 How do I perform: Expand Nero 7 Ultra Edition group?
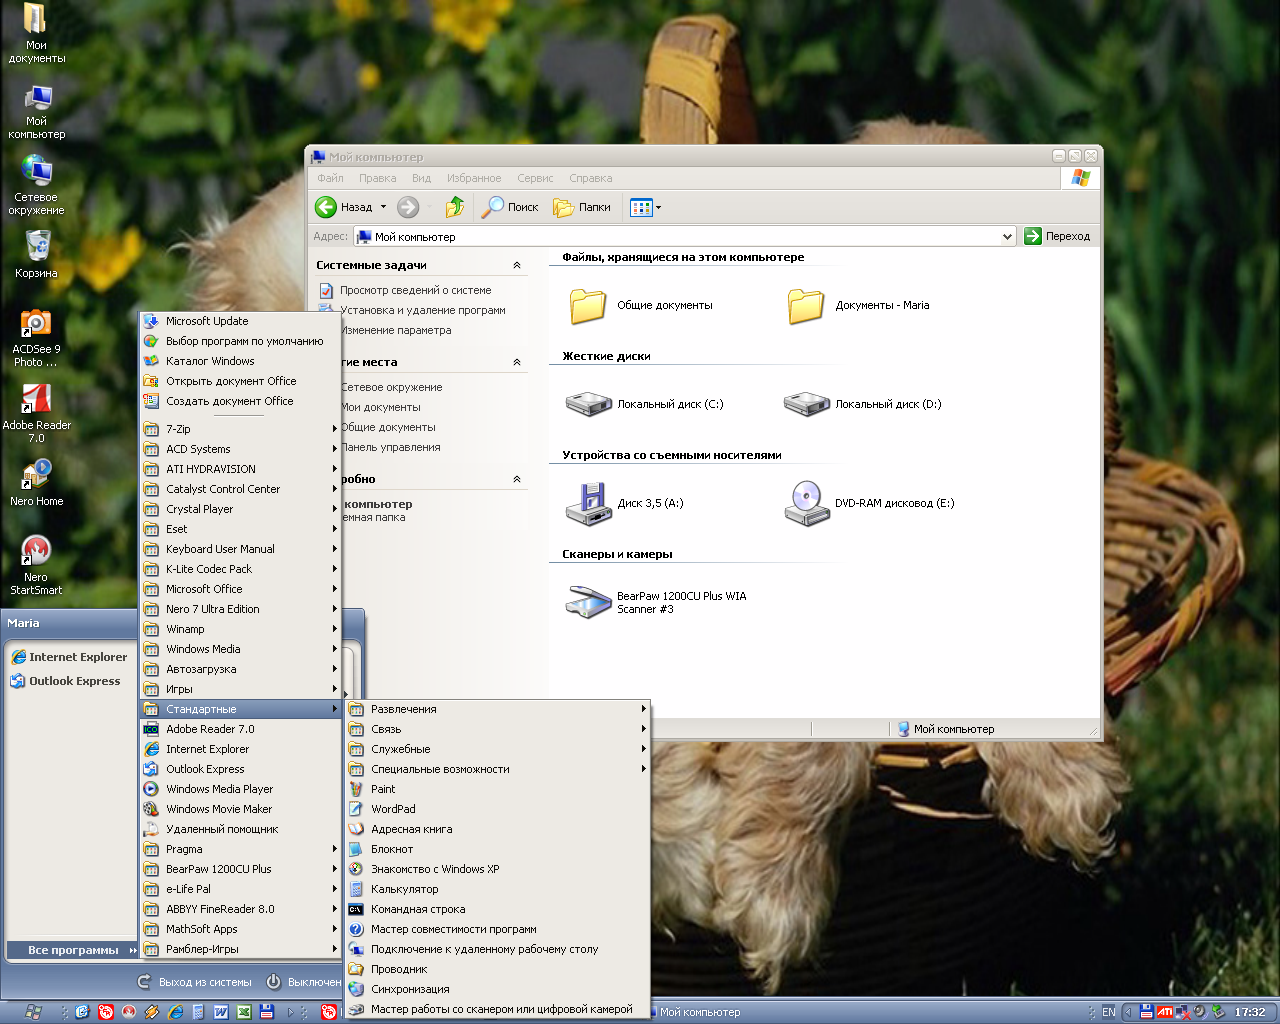tap(240, 609)
